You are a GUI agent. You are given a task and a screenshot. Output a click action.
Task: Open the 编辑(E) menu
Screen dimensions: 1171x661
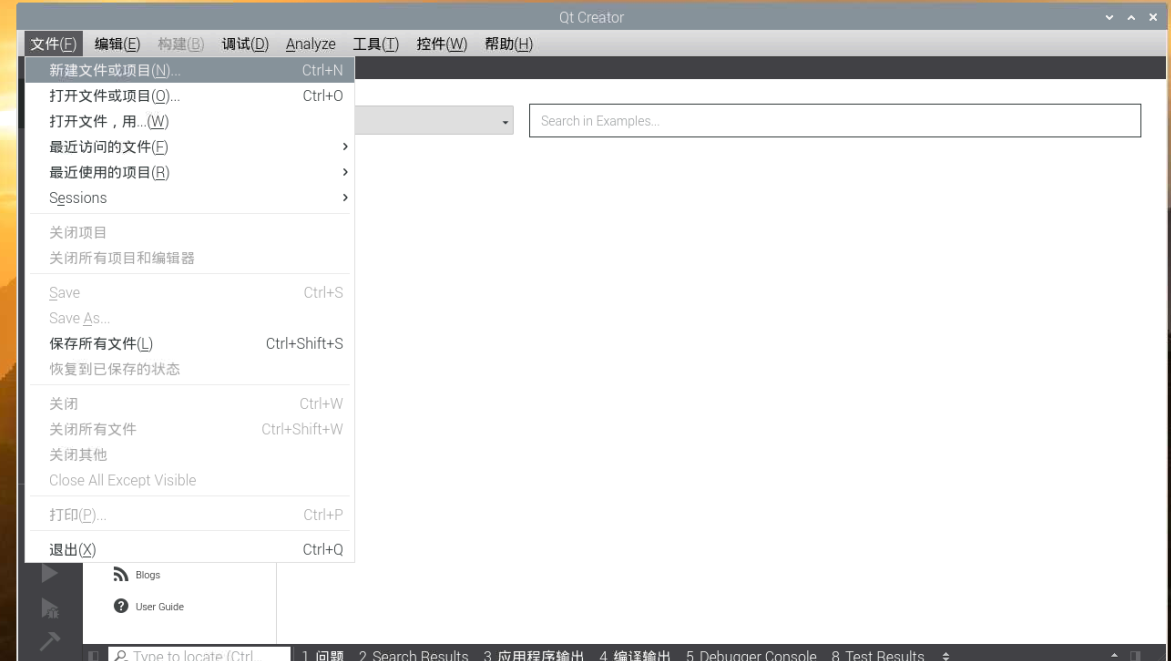[x=117, y=44]
